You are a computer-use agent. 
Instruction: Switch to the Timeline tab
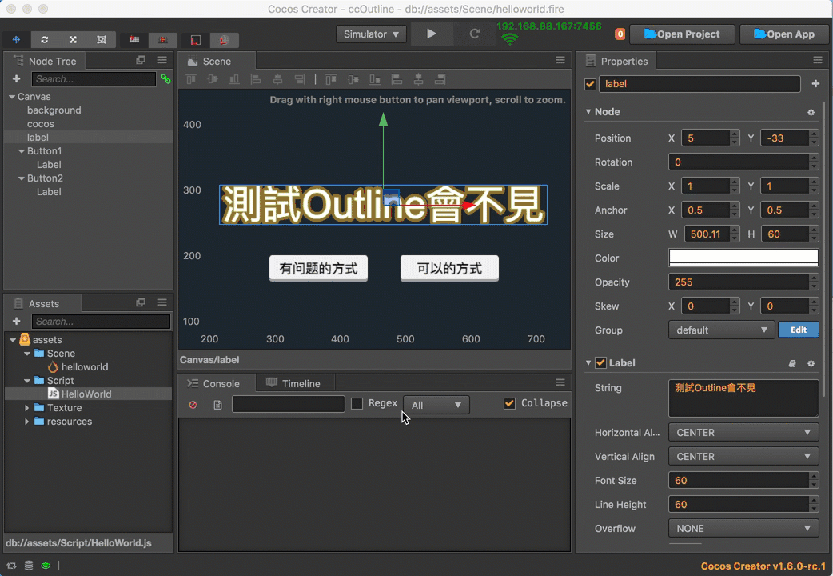(x=295, y=383)
